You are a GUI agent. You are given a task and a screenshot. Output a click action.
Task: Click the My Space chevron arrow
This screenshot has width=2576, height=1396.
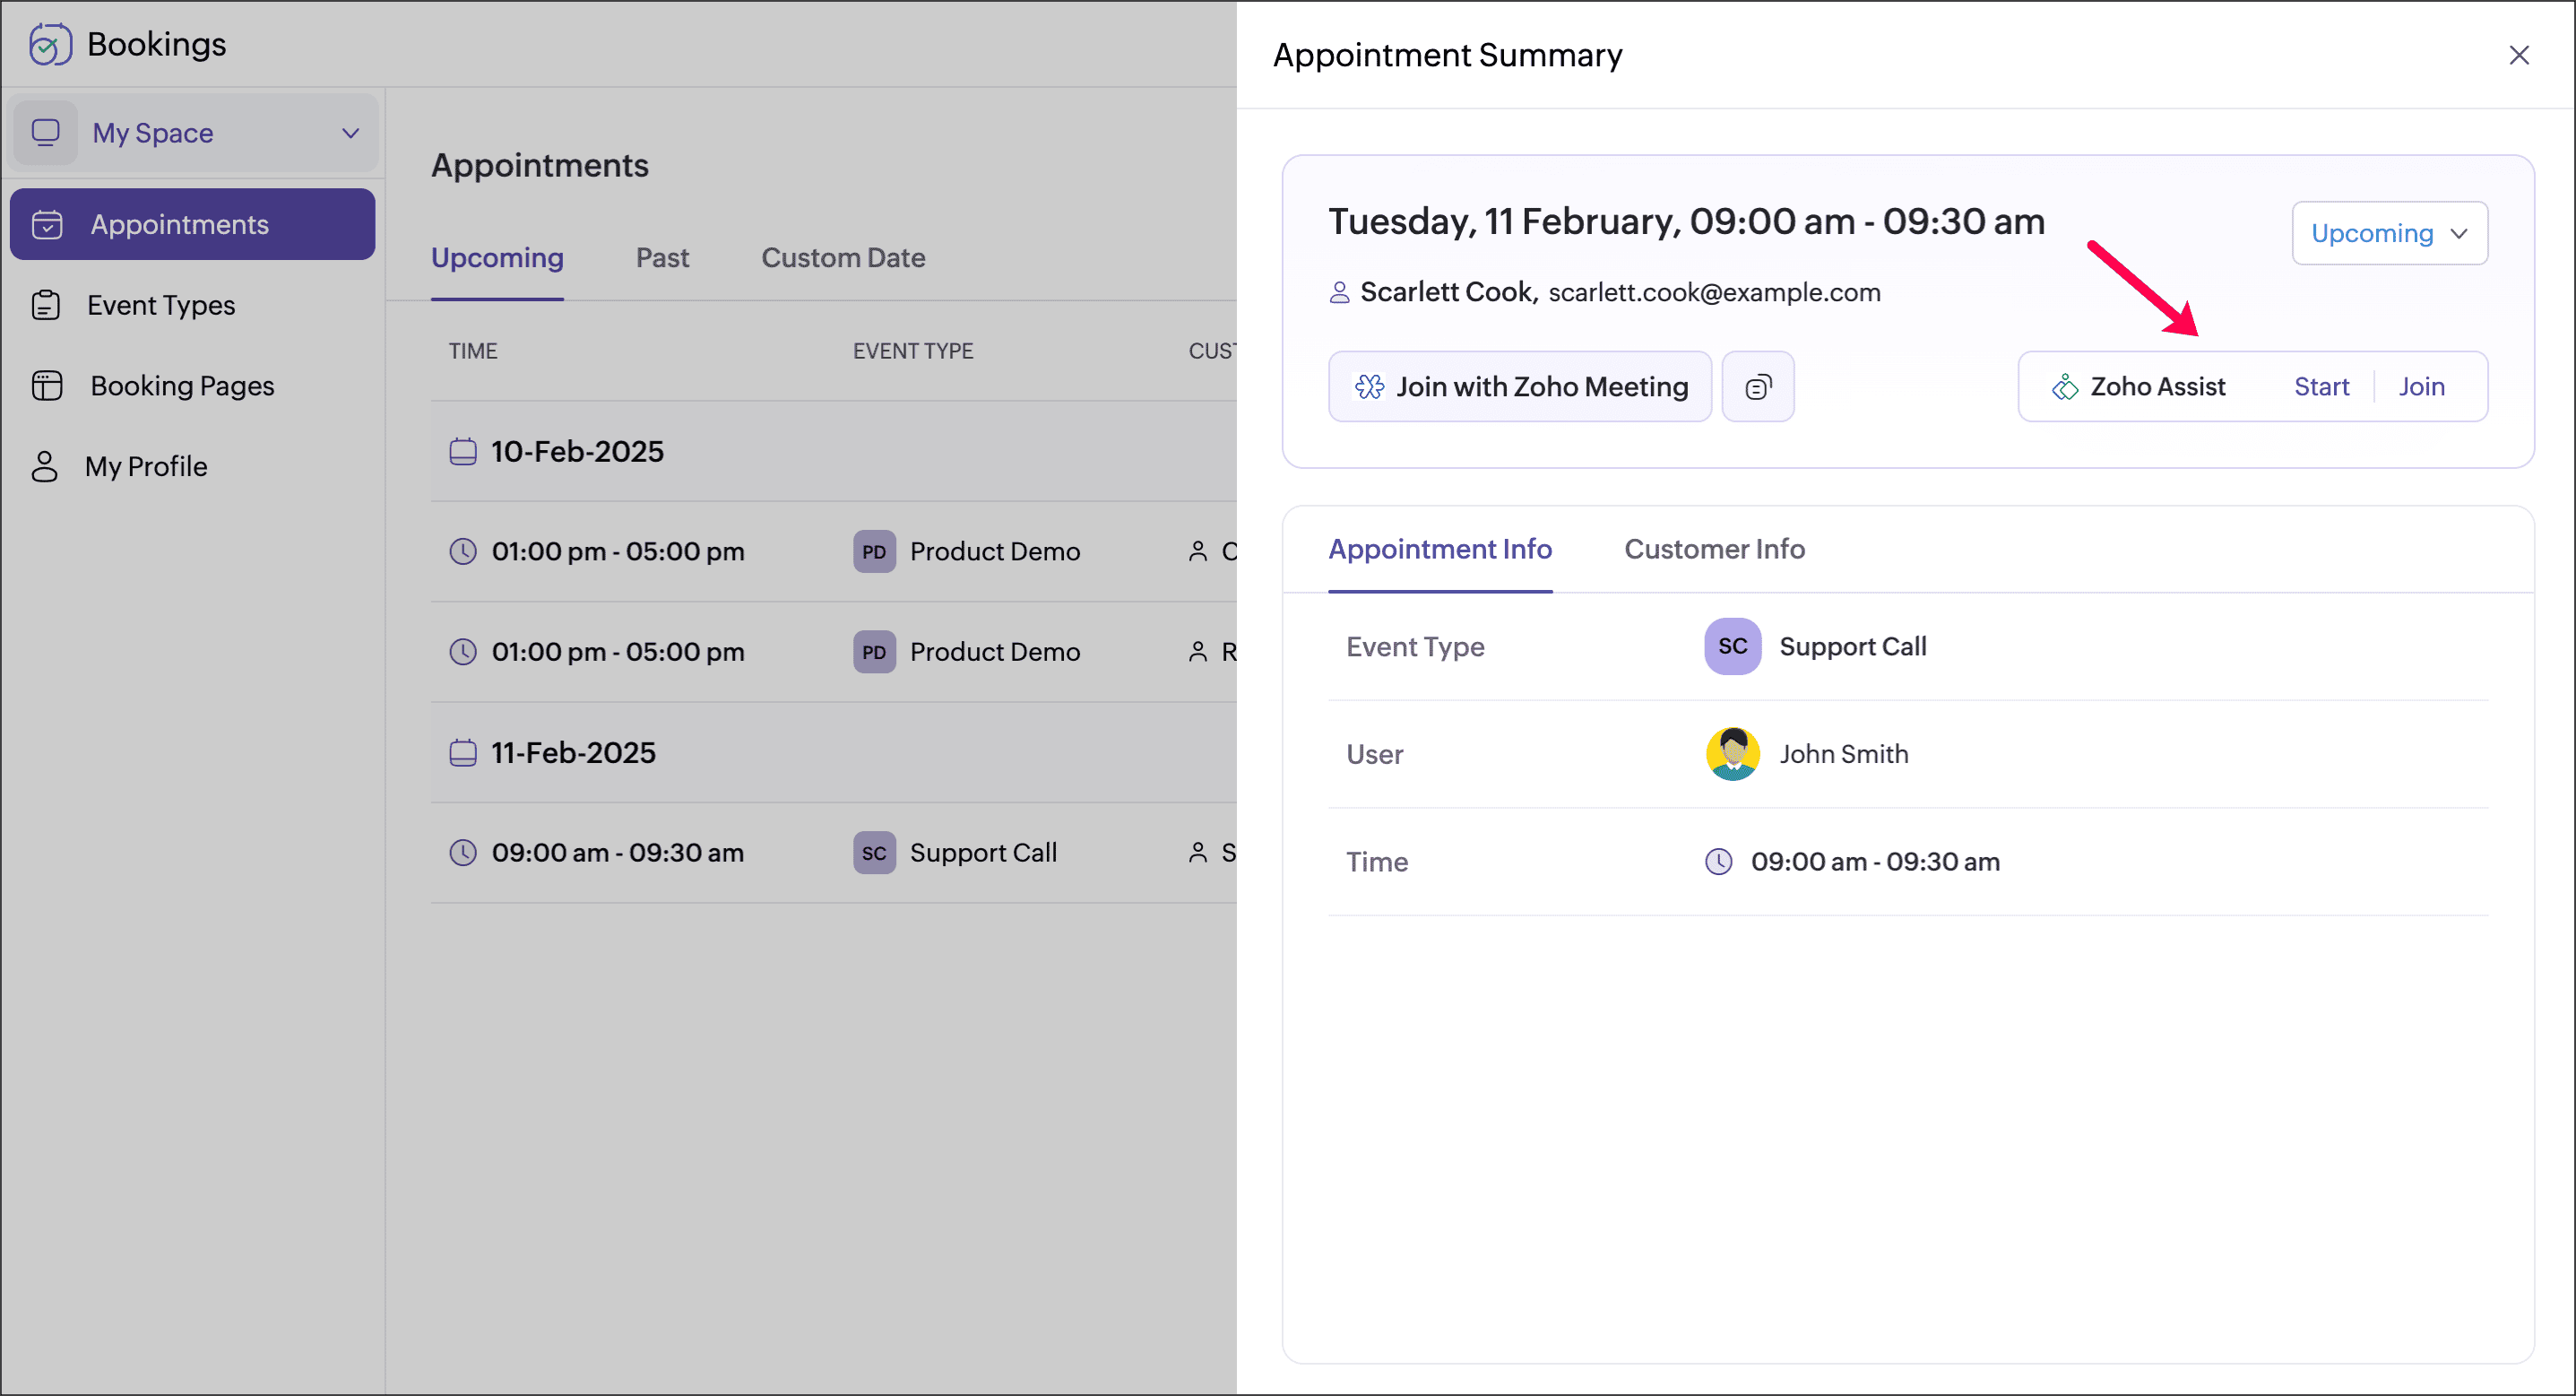coord(350,132)
